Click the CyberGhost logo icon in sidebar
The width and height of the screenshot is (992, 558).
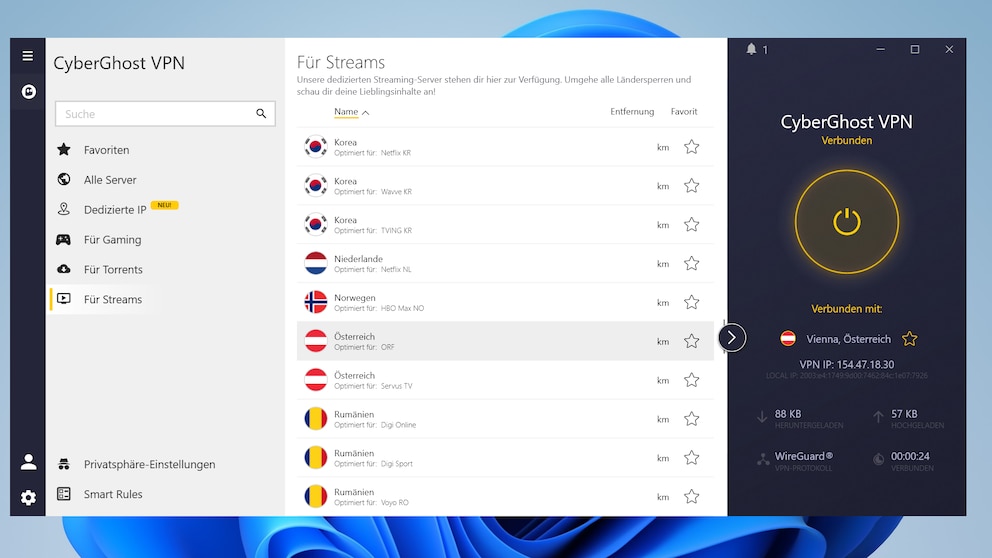point(28,92)
